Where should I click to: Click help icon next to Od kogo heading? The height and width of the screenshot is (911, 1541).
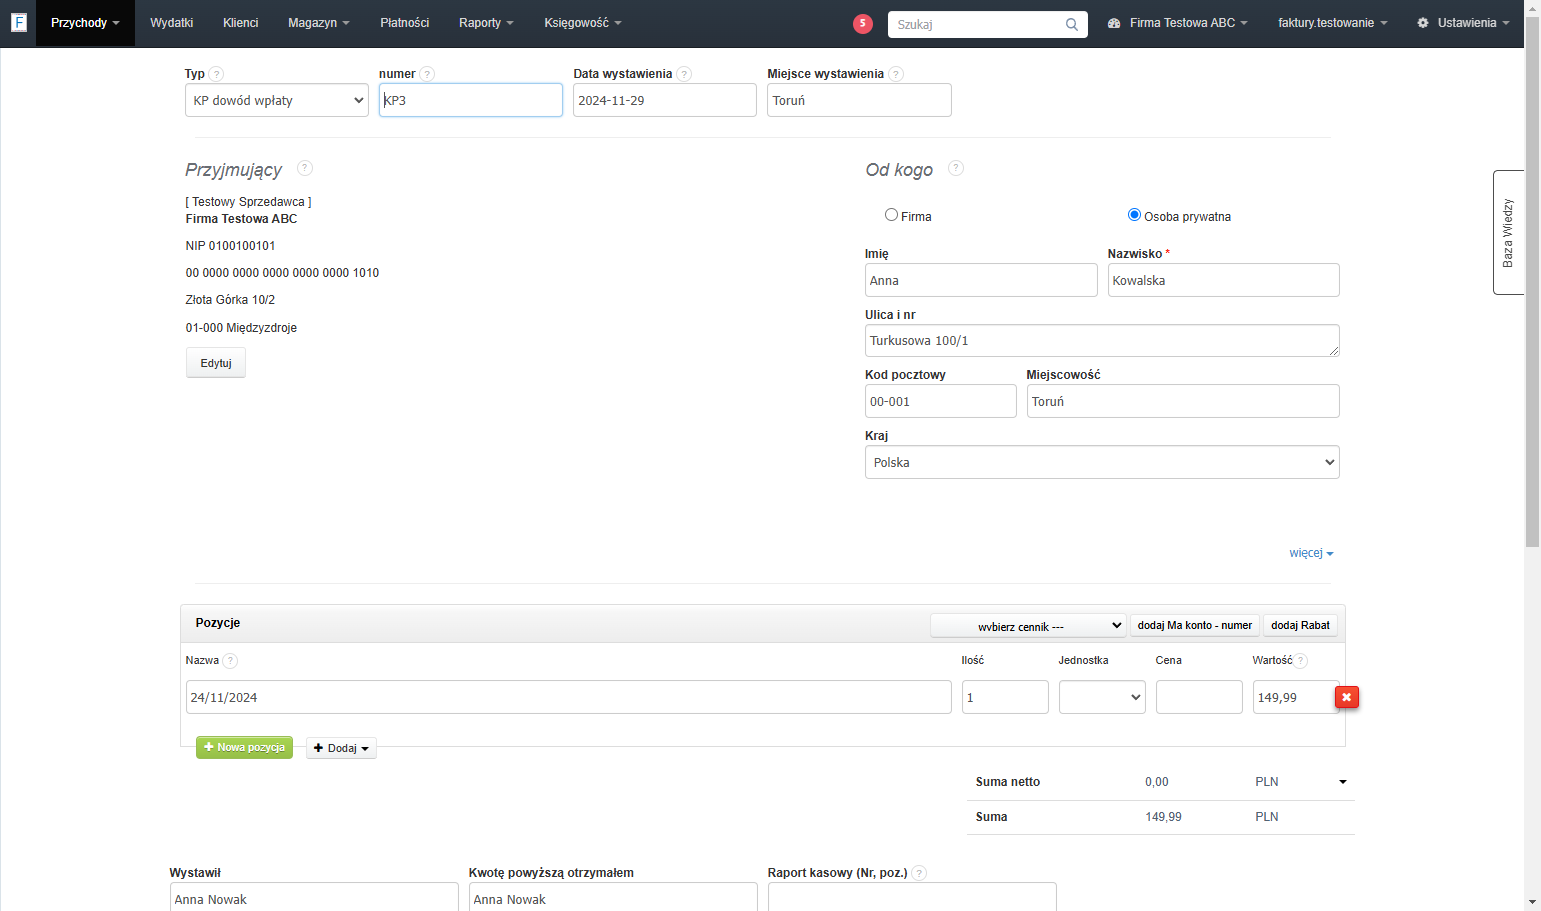pos(956,168)
